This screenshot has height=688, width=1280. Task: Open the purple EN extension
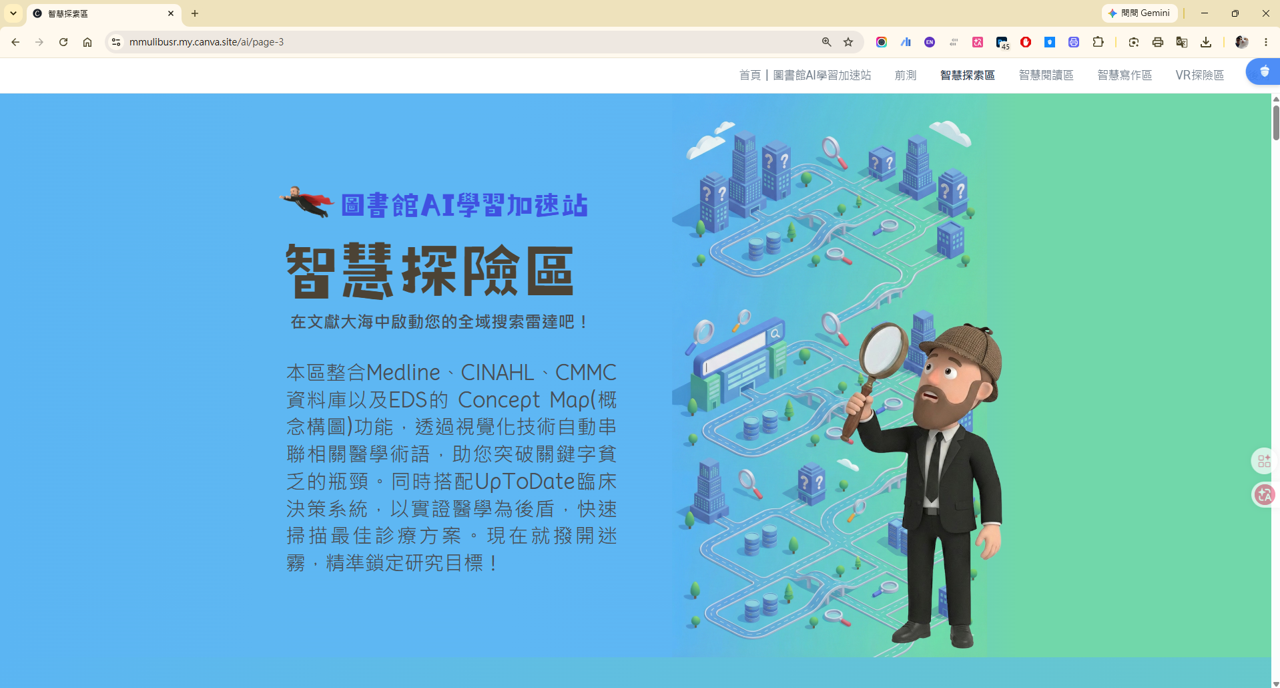(x=929, y=42)
